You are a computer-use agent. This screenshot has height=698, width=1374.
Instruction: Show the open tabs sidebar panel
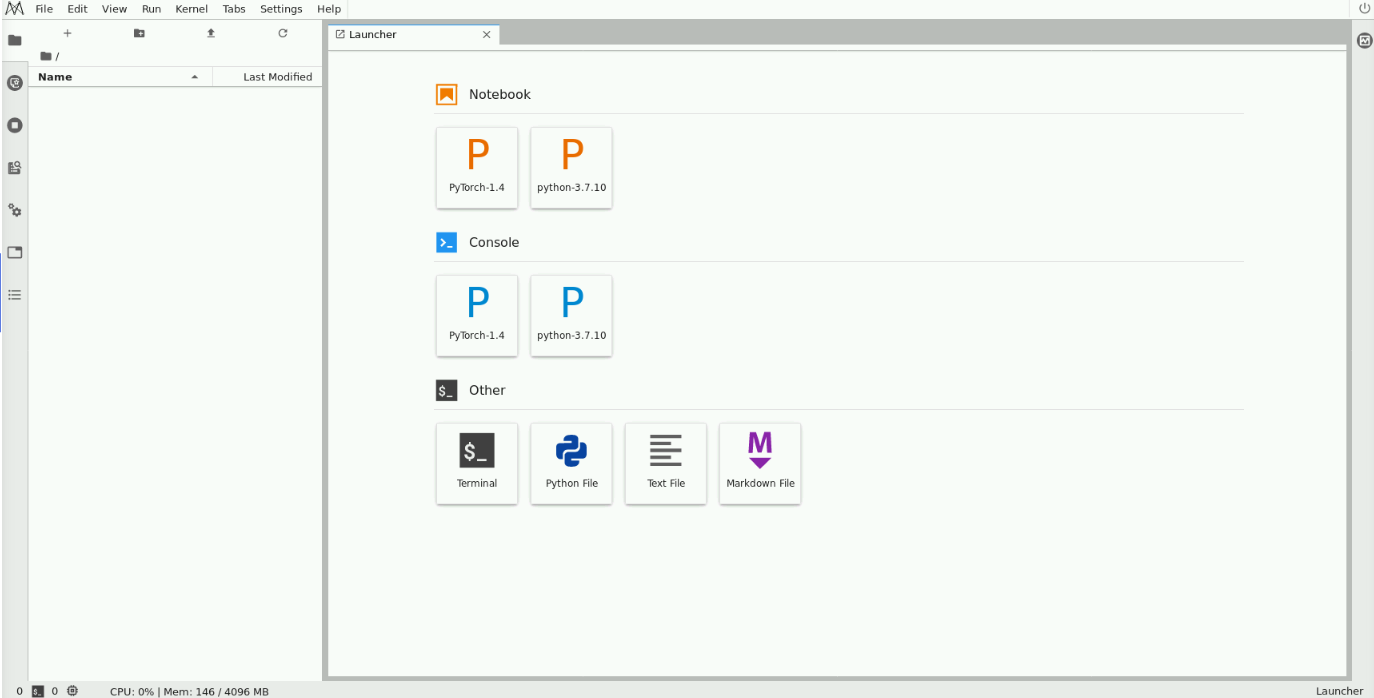click(x=14, y=252)
